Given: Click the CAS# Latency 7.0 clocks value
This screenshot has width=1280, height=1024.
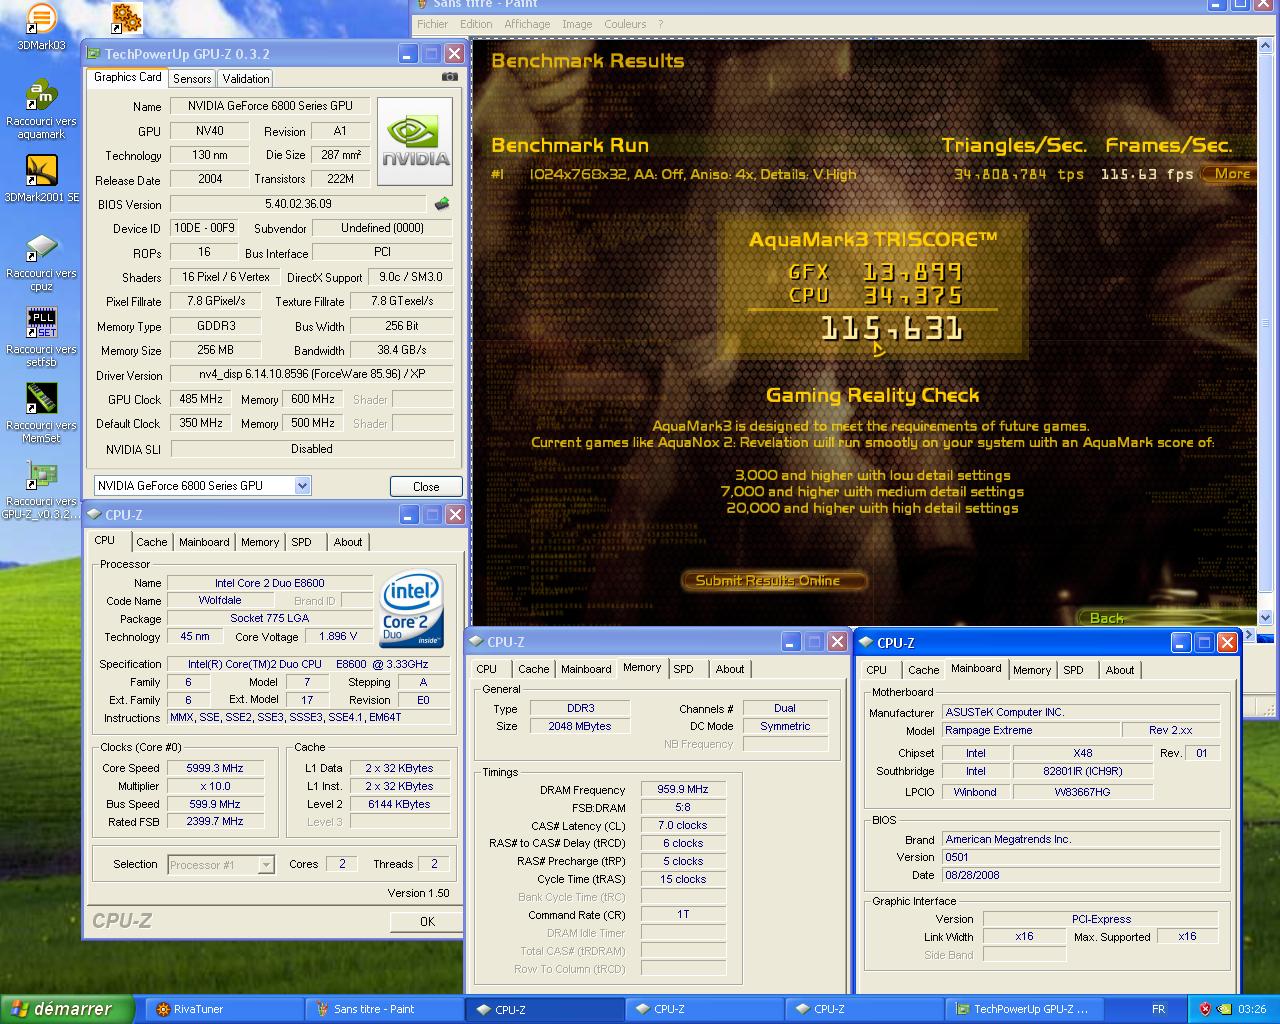Looking at the screenshot, I should (x=683, y=826).
